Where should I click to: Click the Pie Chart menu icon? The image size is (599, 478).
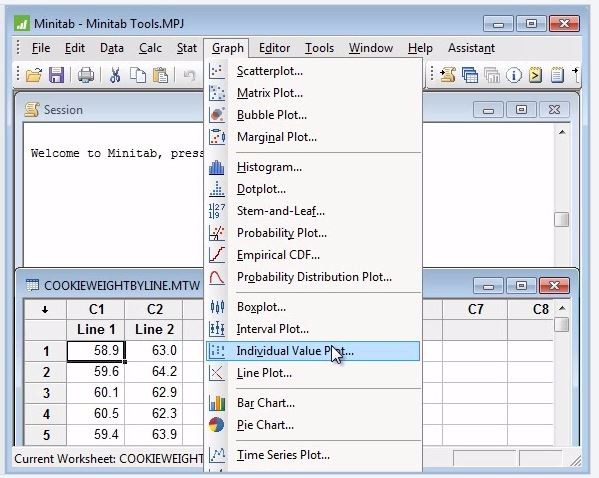pyautogui.click(x=217, y=425)
